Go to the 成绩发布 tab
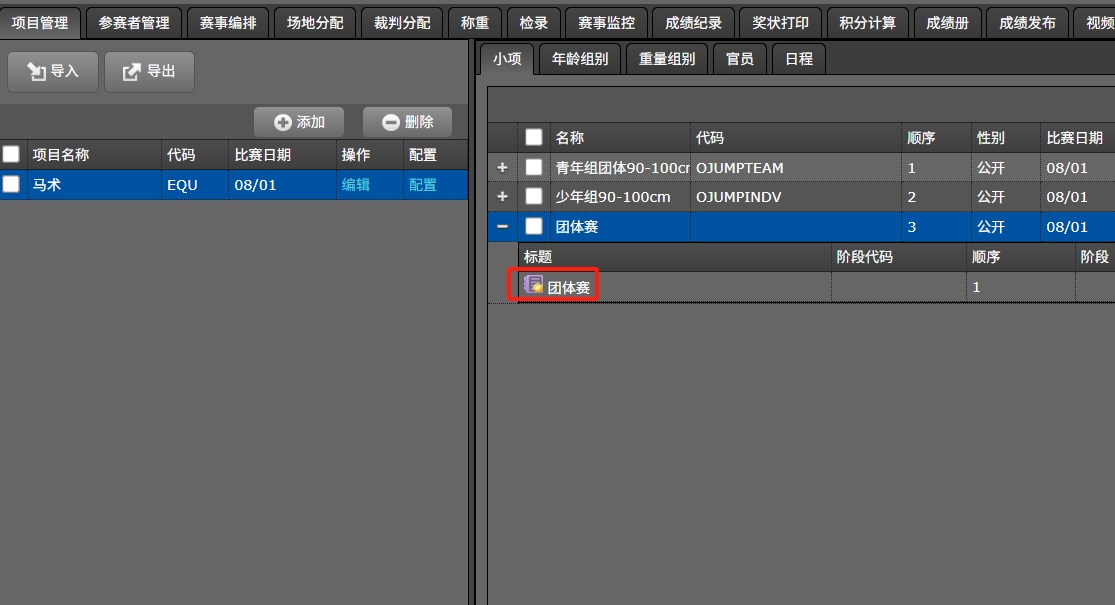Image resolution: width=1115 pixels, height=605 pixels. click(x=1027, y=22)
